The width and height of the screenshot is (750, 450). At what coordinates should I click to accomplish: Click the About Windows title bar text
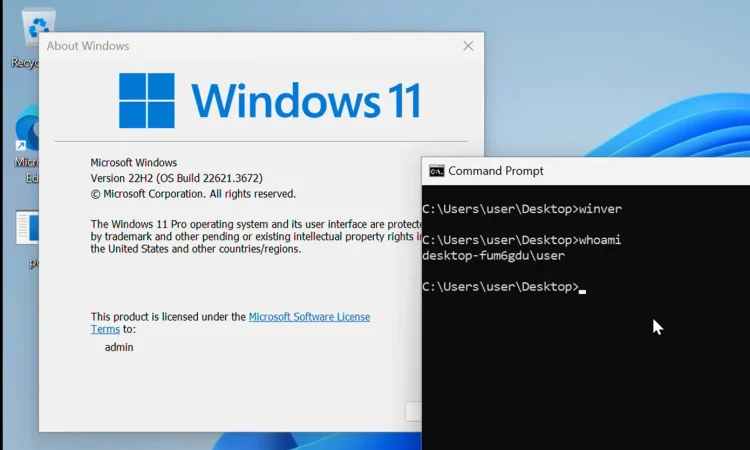coord(88,46)
